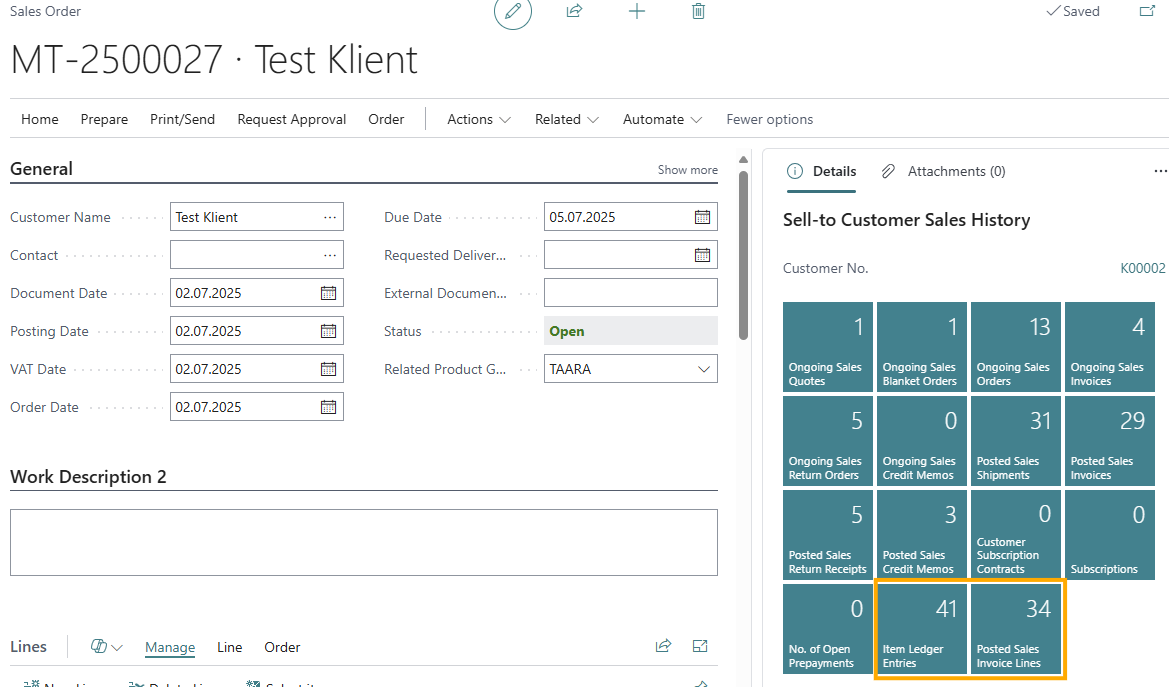Collapse the General section heading

tap(41, 169)
